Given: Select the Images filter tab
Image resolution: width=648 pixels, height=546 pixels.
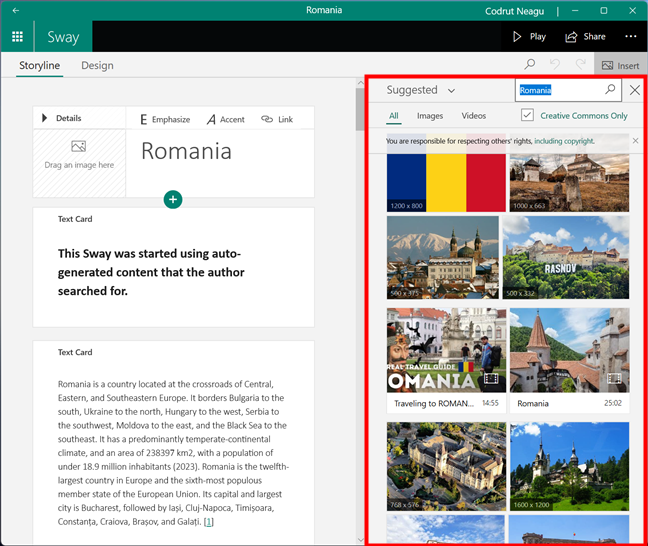Looking at the screenshot, I should point(430,116).
